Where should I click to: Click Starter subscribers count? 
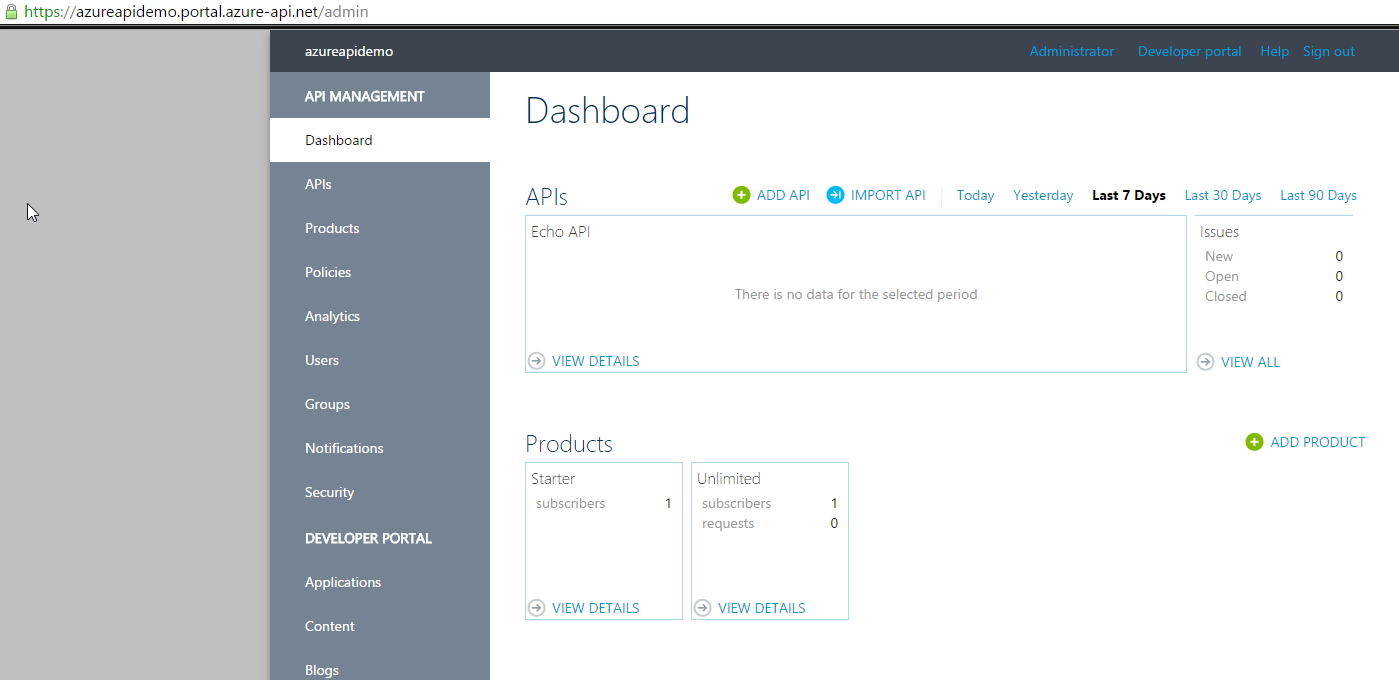click(668, 503)
